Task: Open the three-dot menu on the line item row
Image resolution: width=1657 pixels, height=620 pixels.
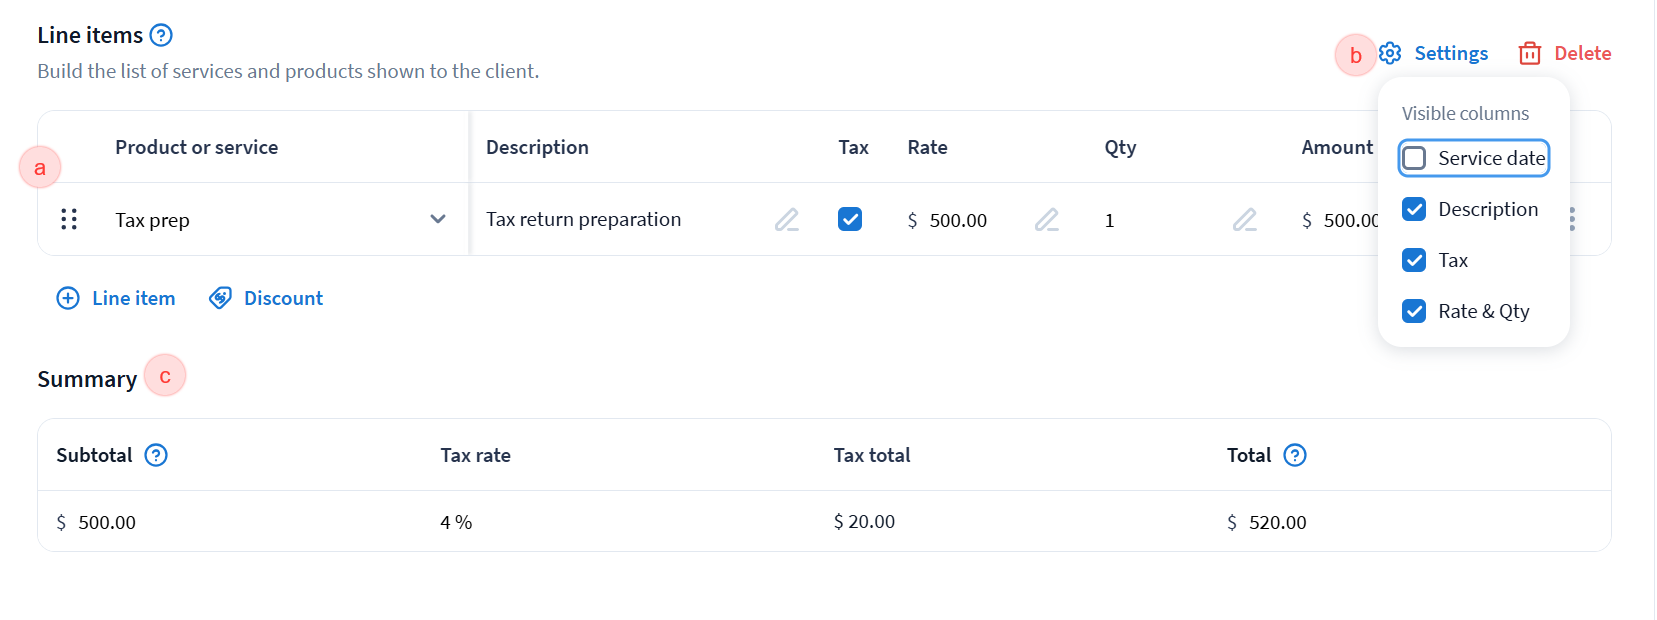Action: (1573, 219)
